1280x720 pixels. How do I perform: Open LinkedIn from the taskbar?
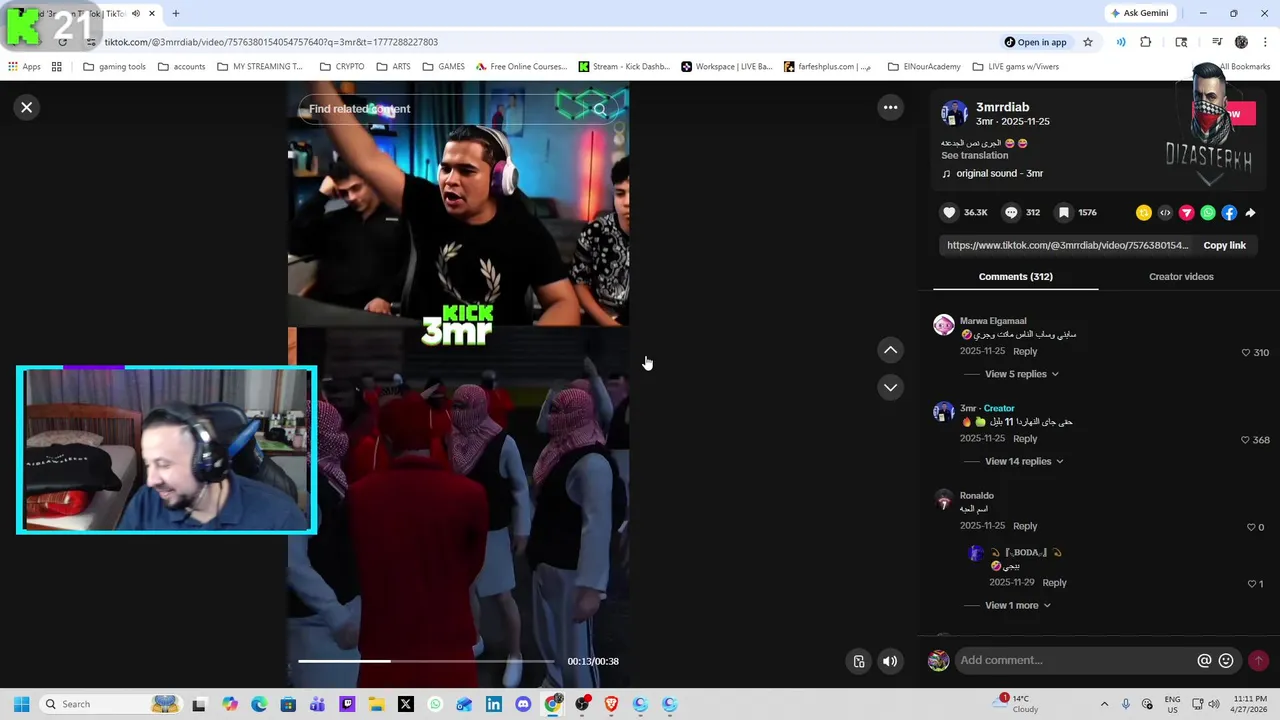494,704
